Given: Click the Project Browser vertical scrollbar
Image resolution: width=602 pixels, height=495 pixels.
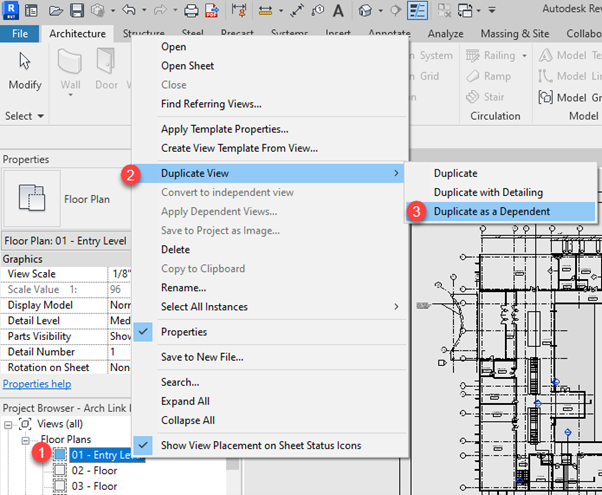Looking at the screenshot, I should [x=233, y=465].
